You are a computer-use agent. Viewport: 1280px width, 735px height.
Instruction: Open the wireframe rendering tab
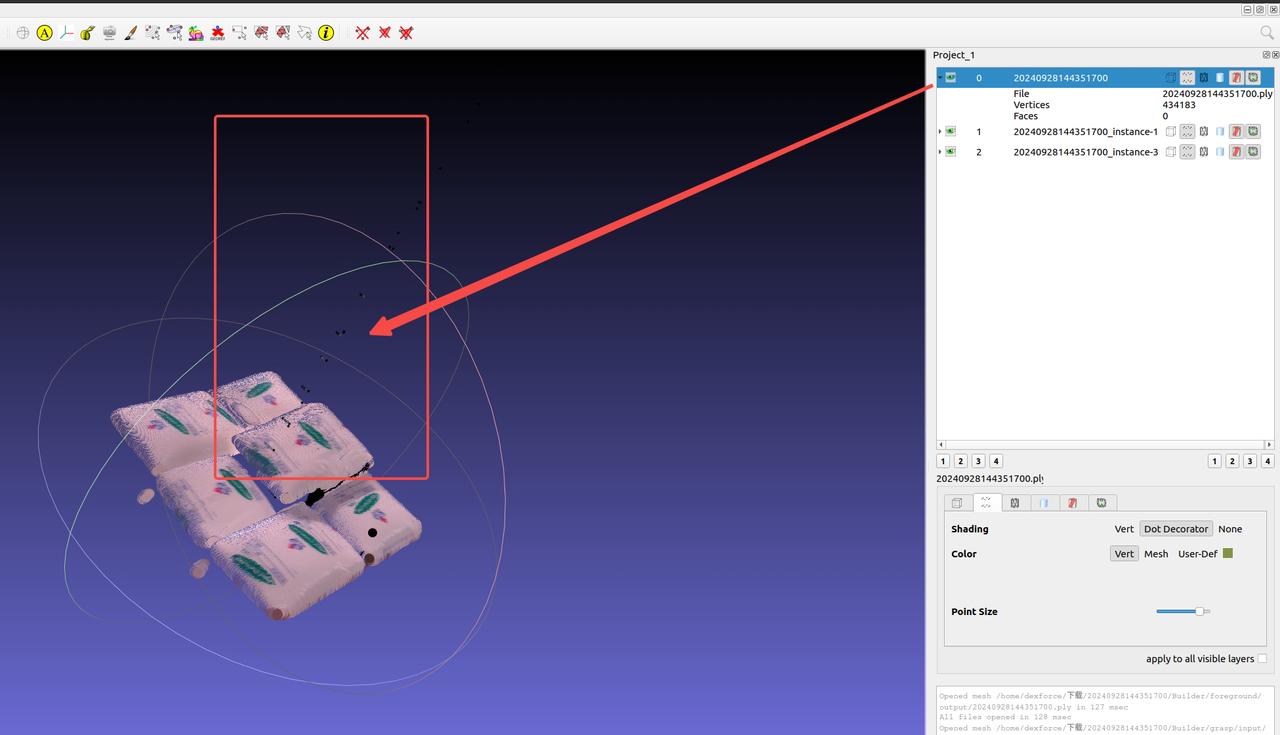[1015, 503]
